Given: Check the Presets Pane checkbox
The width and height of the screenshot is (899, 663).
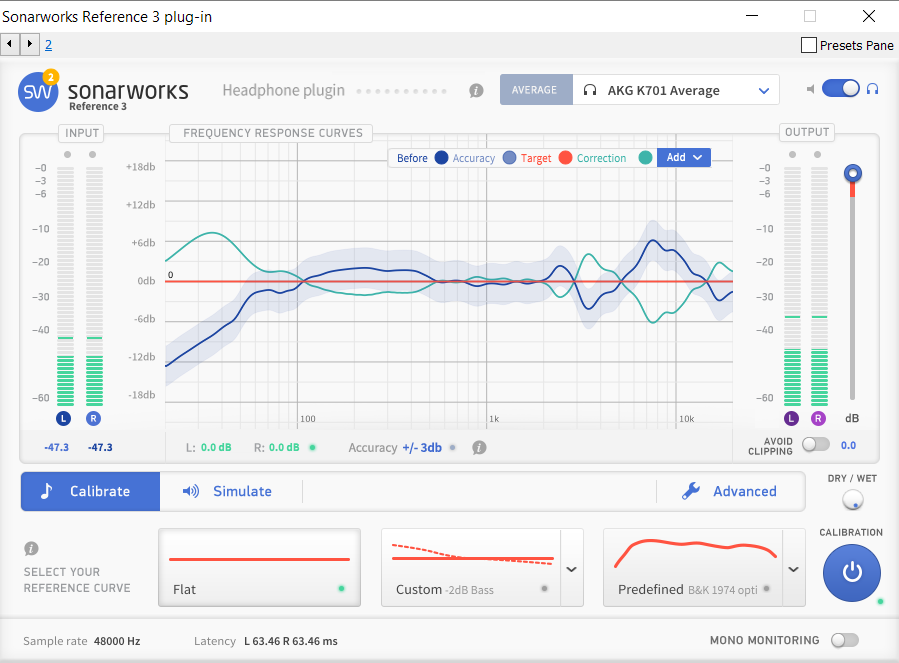Looking at the screenshot, I should pos(808,45).
